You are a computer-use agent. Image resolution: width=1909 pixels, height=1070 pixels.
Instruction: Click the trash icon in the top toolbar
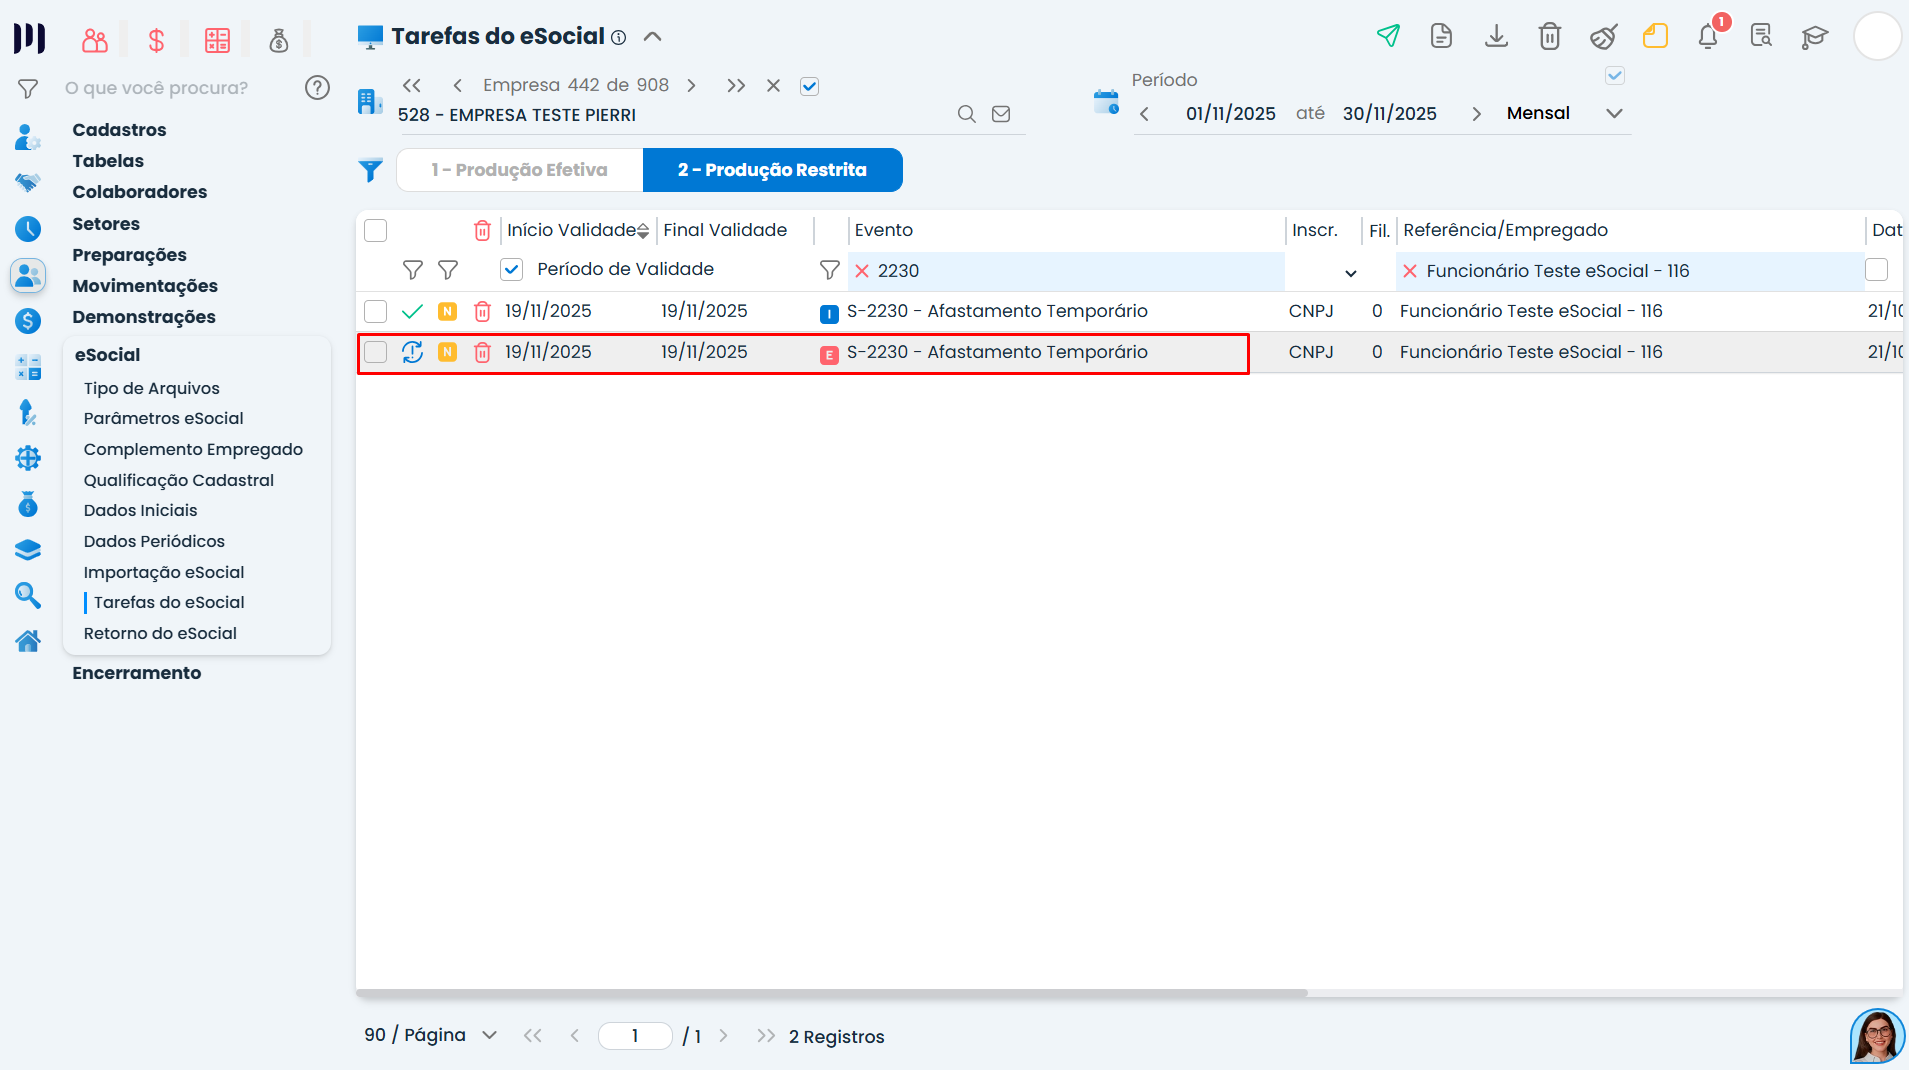1549,36
